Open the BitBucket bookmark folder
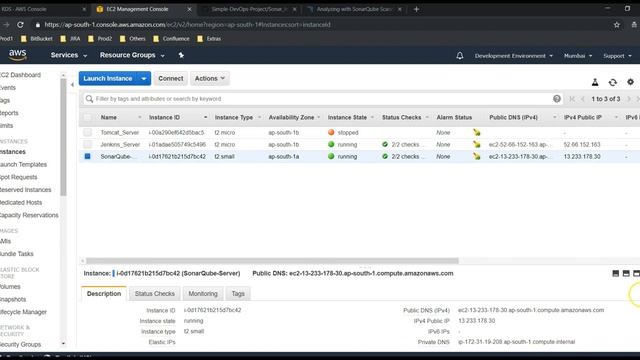Screen dimensions: 640x360 (x=37, y=39)
